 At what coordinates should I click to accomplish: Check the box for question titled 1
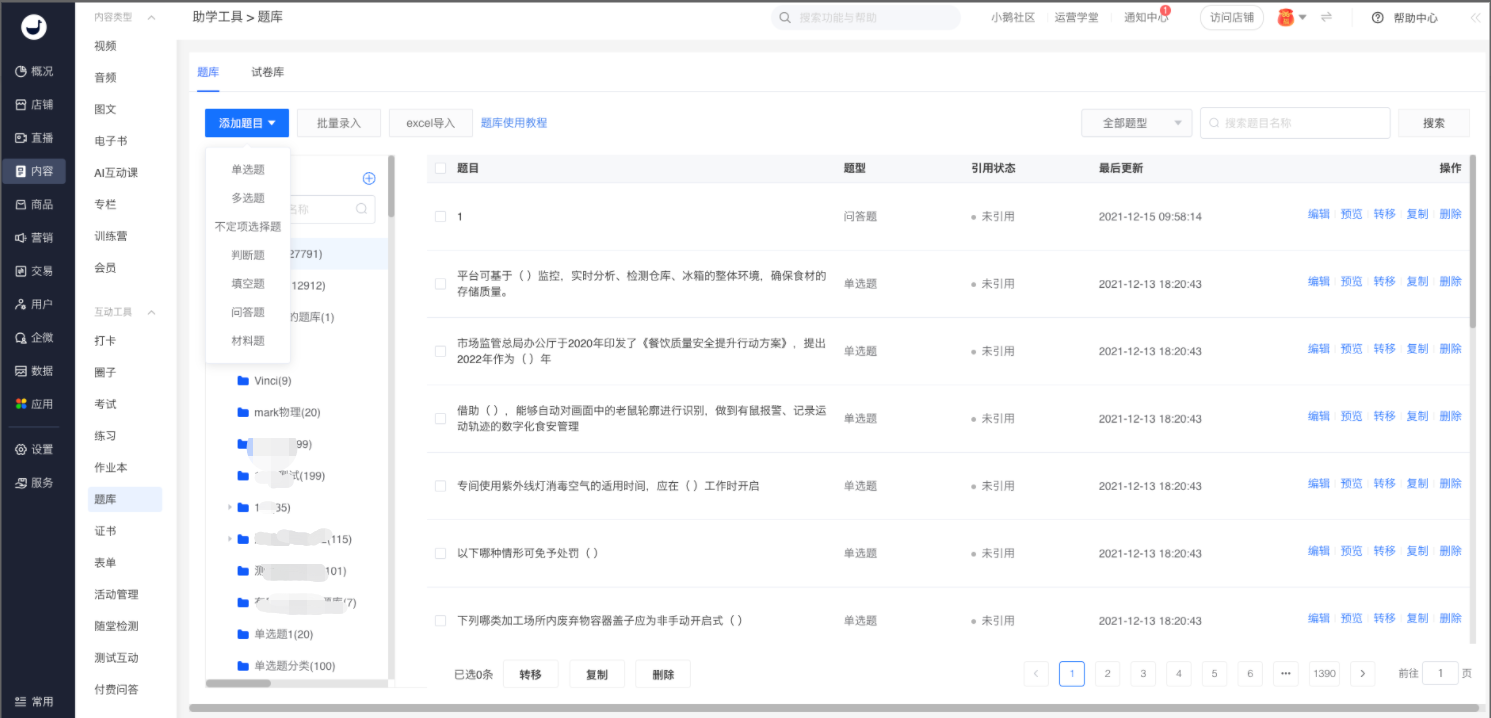[x=441, y=217]
